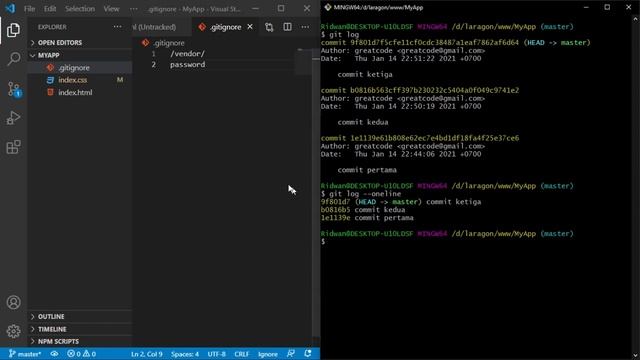640x360 pixels.
Task: Open the notifications bell in status bar
Action: [x=308, y=353]
